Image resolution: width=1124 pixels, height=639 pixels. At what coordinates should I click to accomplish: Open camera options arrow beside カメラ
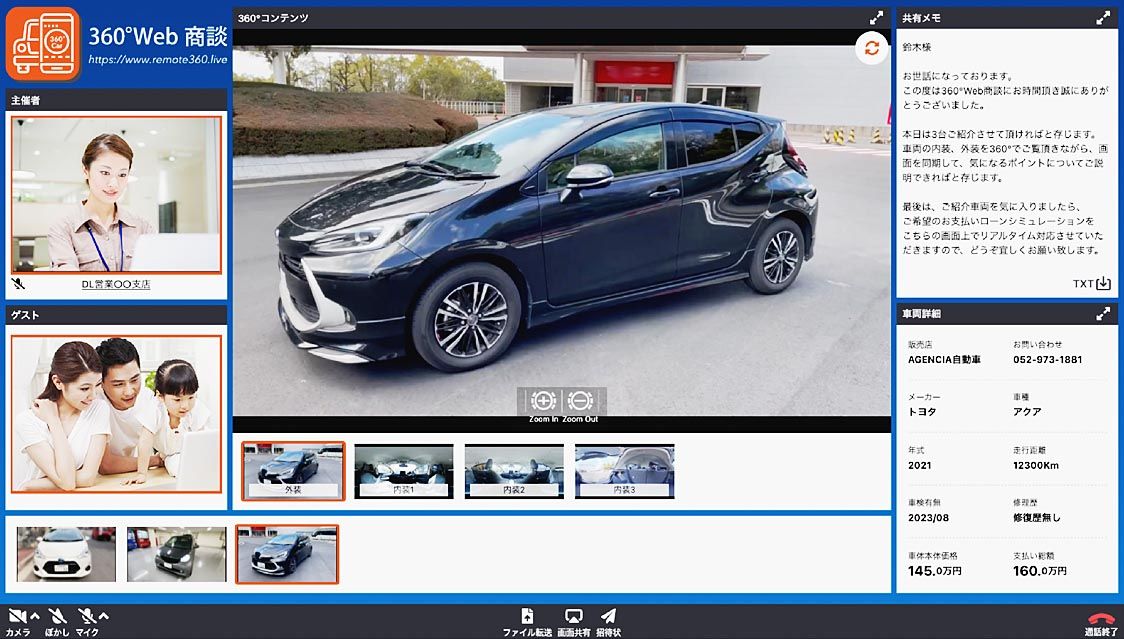pos(35,615)
